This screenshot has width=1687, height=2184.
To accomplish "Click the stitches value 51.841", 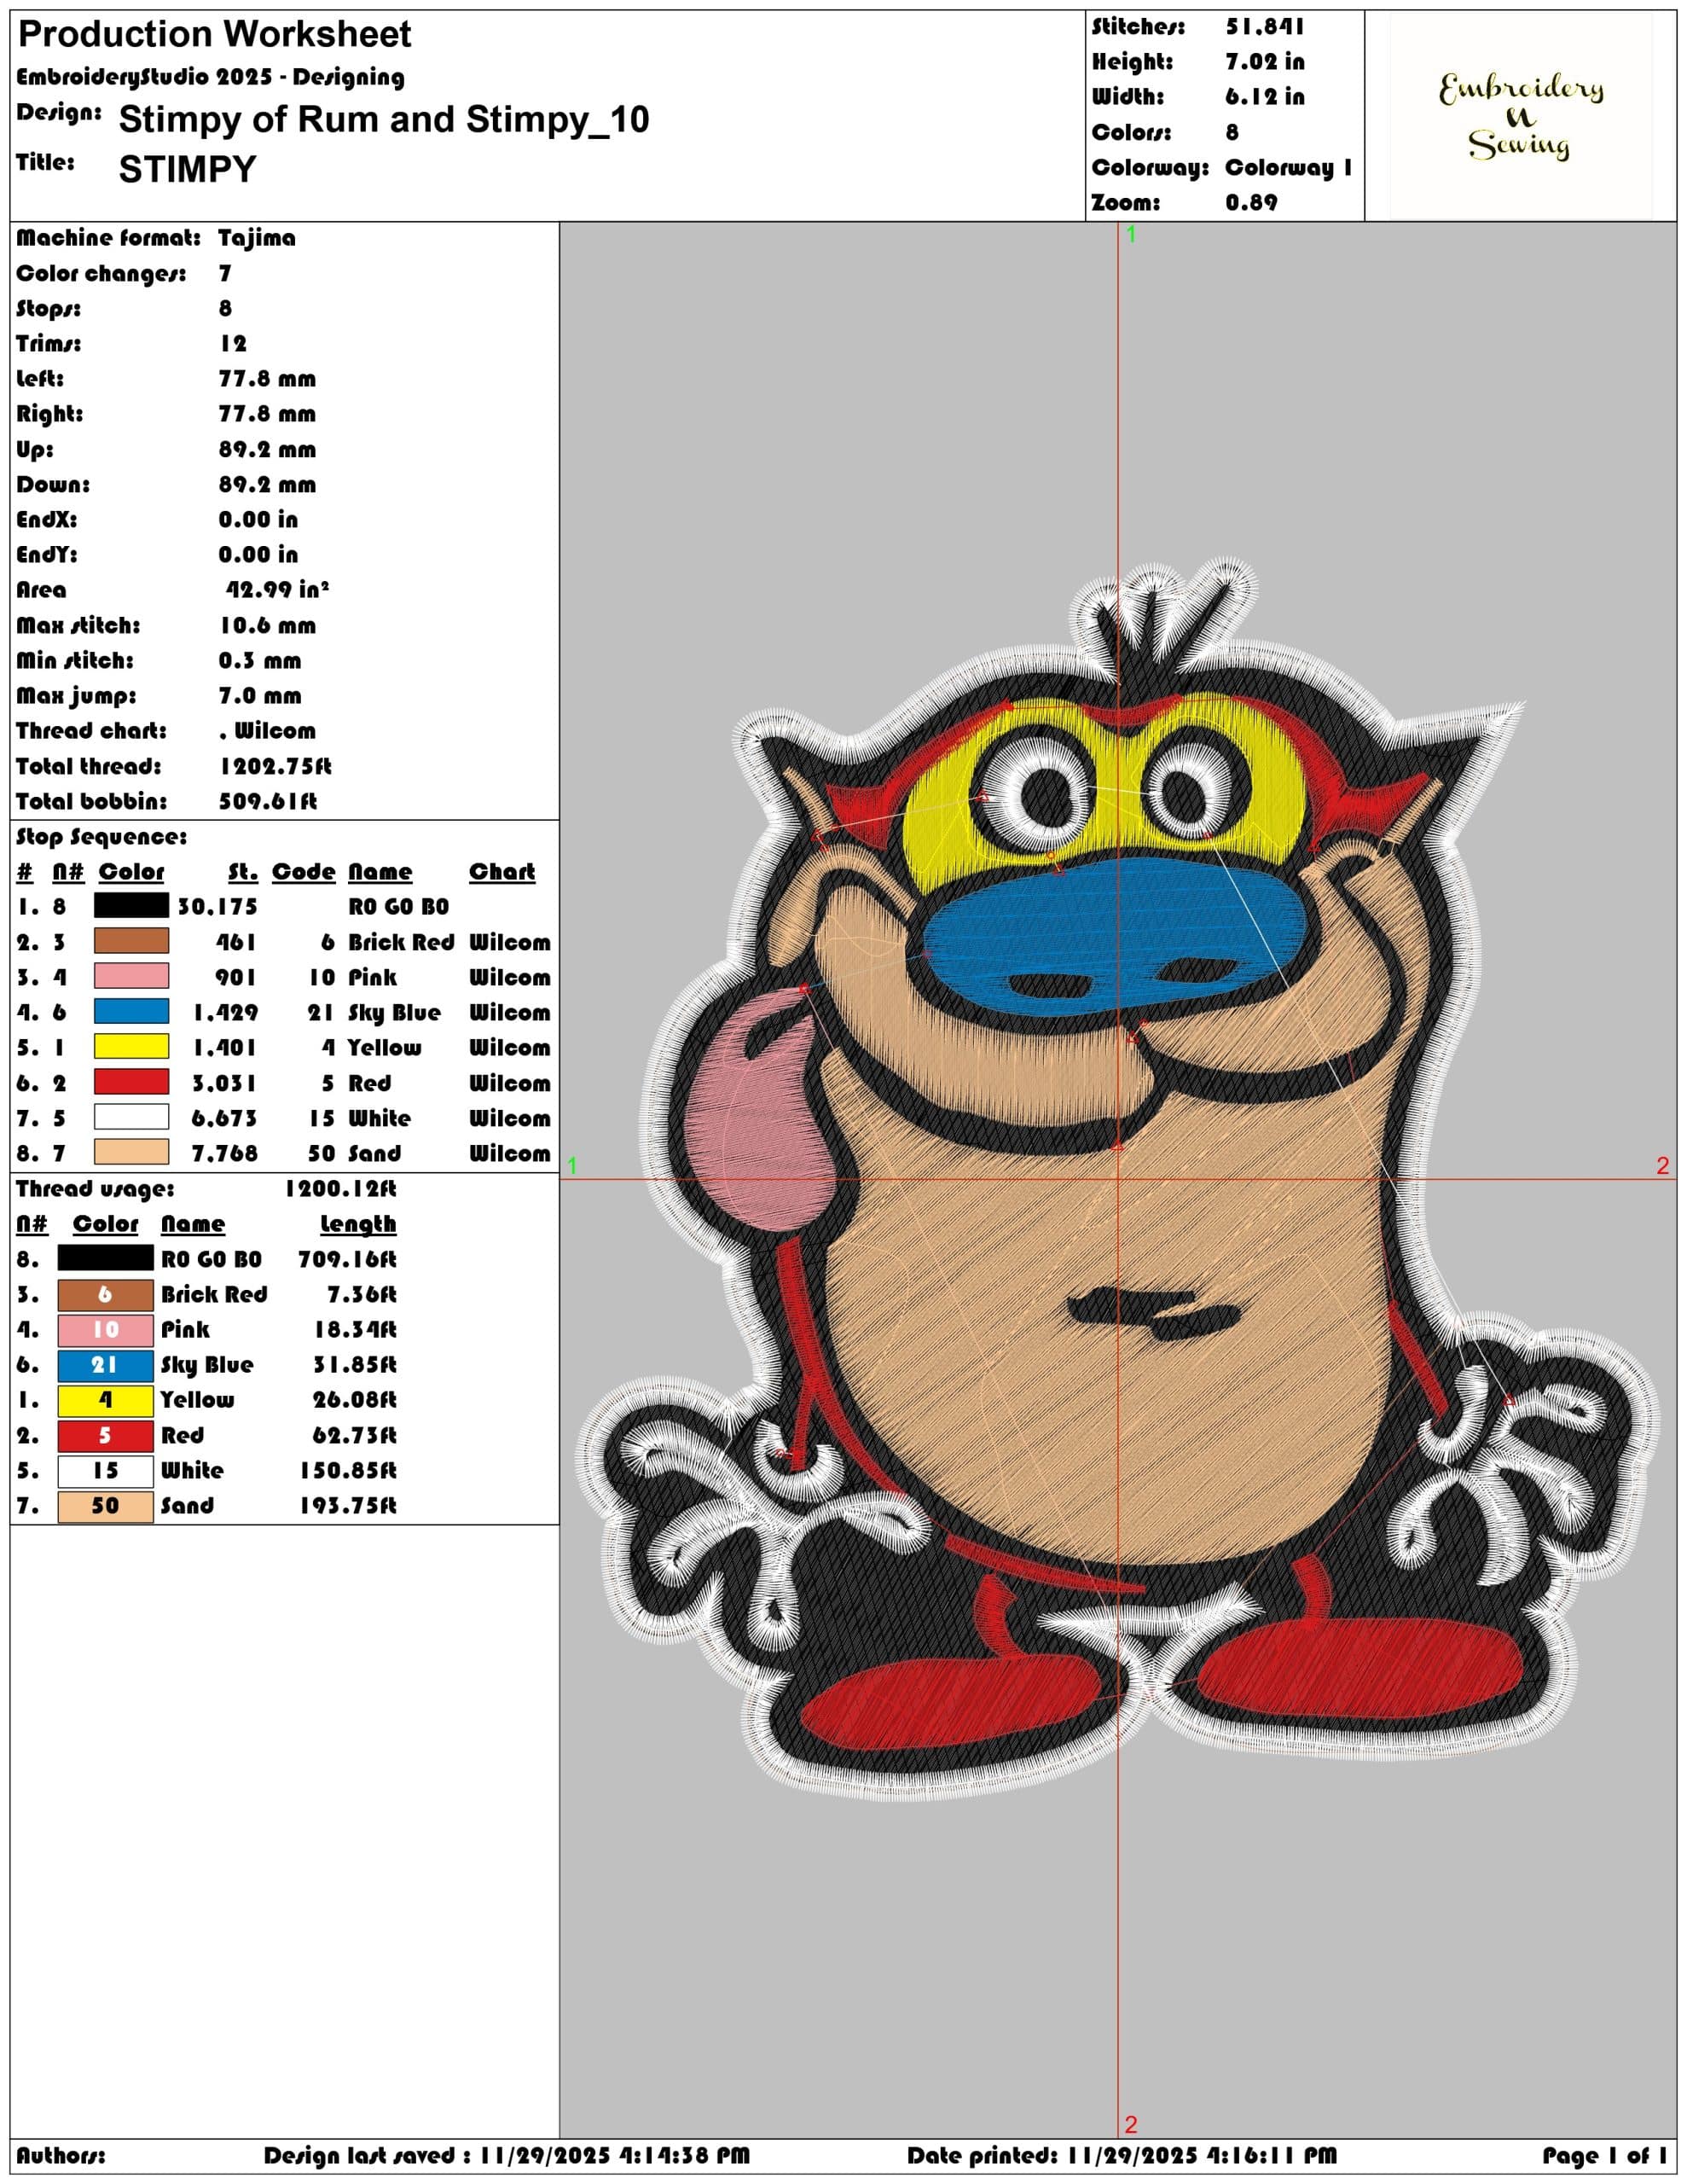I will coord(1265,27).
